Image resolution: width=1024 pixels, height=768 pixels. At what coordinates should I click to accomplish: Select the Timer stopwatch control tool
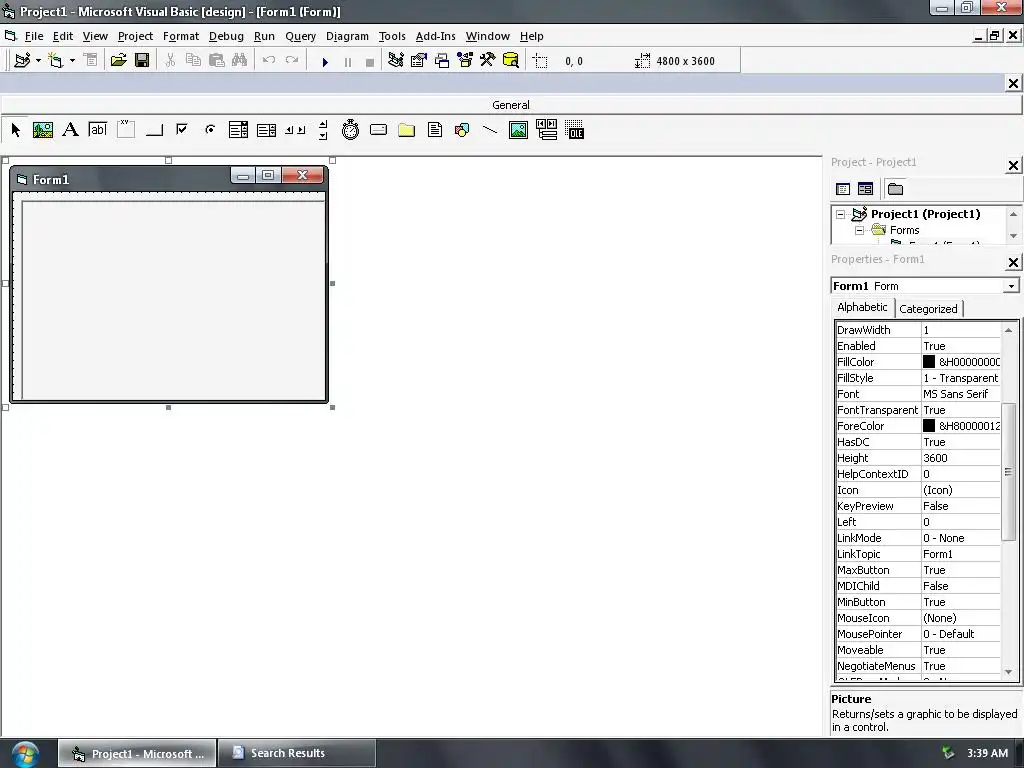pos(351,130)
